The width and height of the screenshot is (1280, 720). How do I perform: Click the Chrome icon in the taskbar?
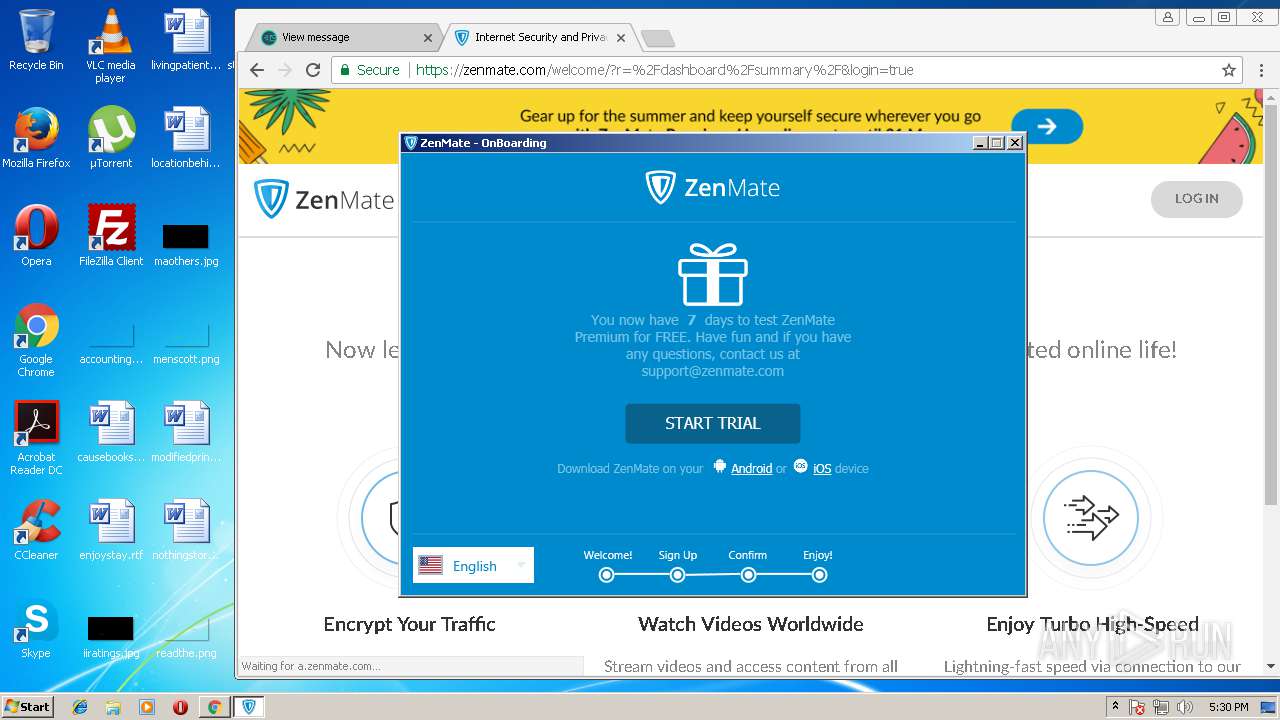214,707
